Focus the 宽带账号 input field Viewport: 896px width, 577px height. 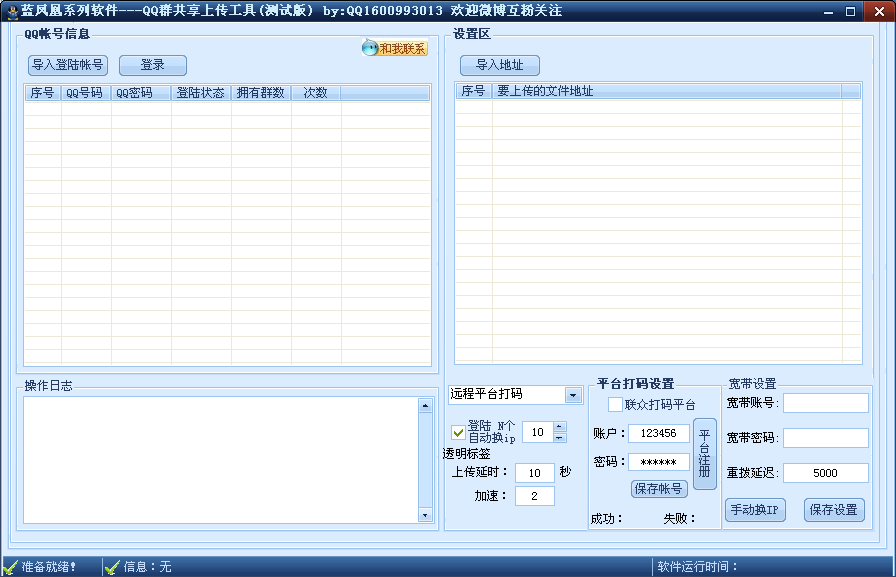pyautogui.click(x=826, y=403)
